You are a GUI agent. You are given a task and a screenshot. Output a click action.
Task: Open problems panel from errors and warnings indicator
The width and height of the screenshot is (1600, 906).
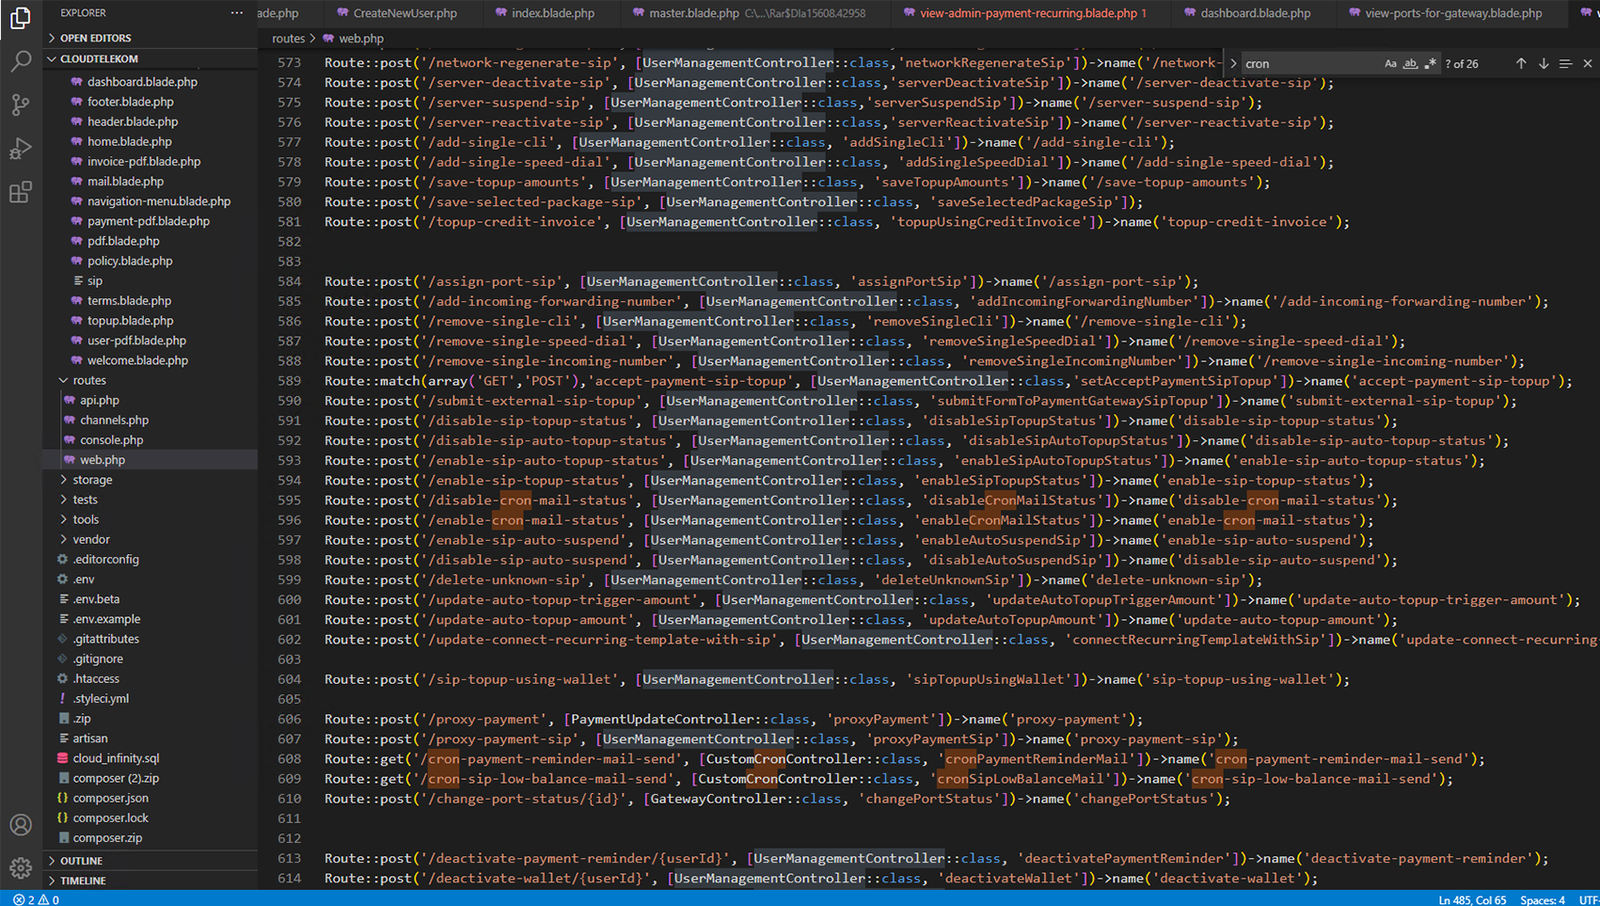pos(36,899)
